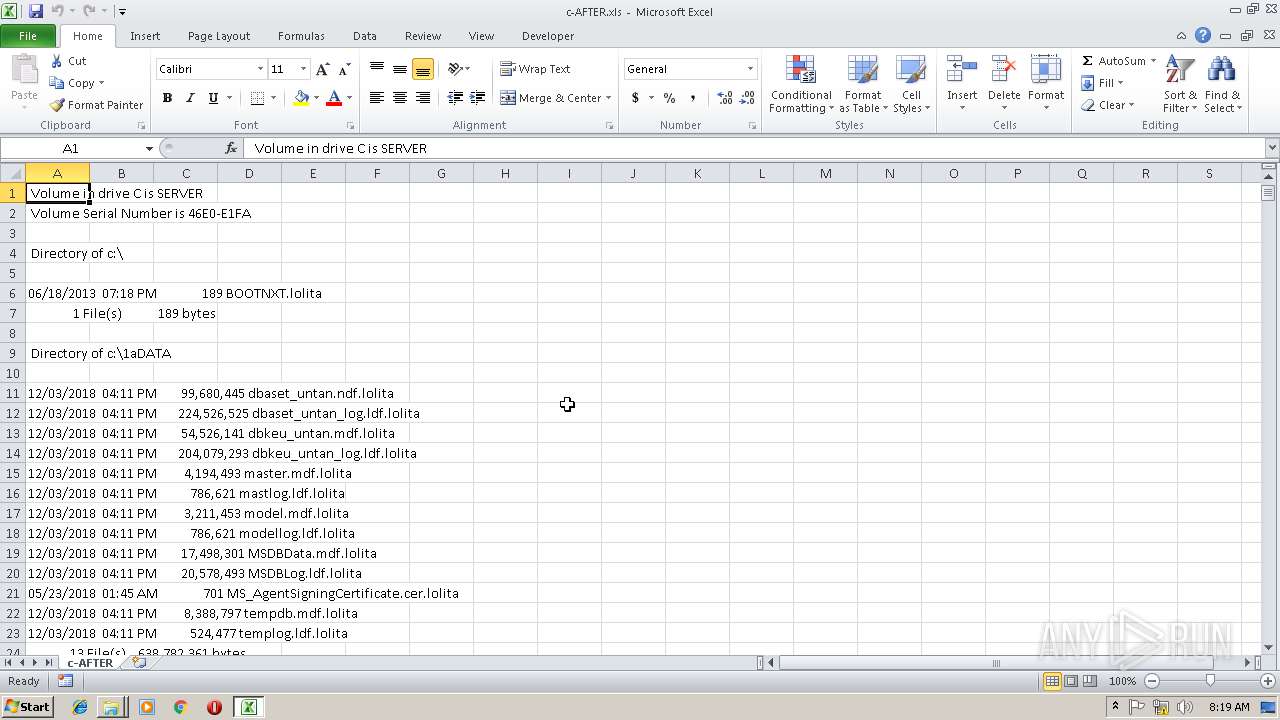Select the c-AFTER sheet tab

(90, 663)
